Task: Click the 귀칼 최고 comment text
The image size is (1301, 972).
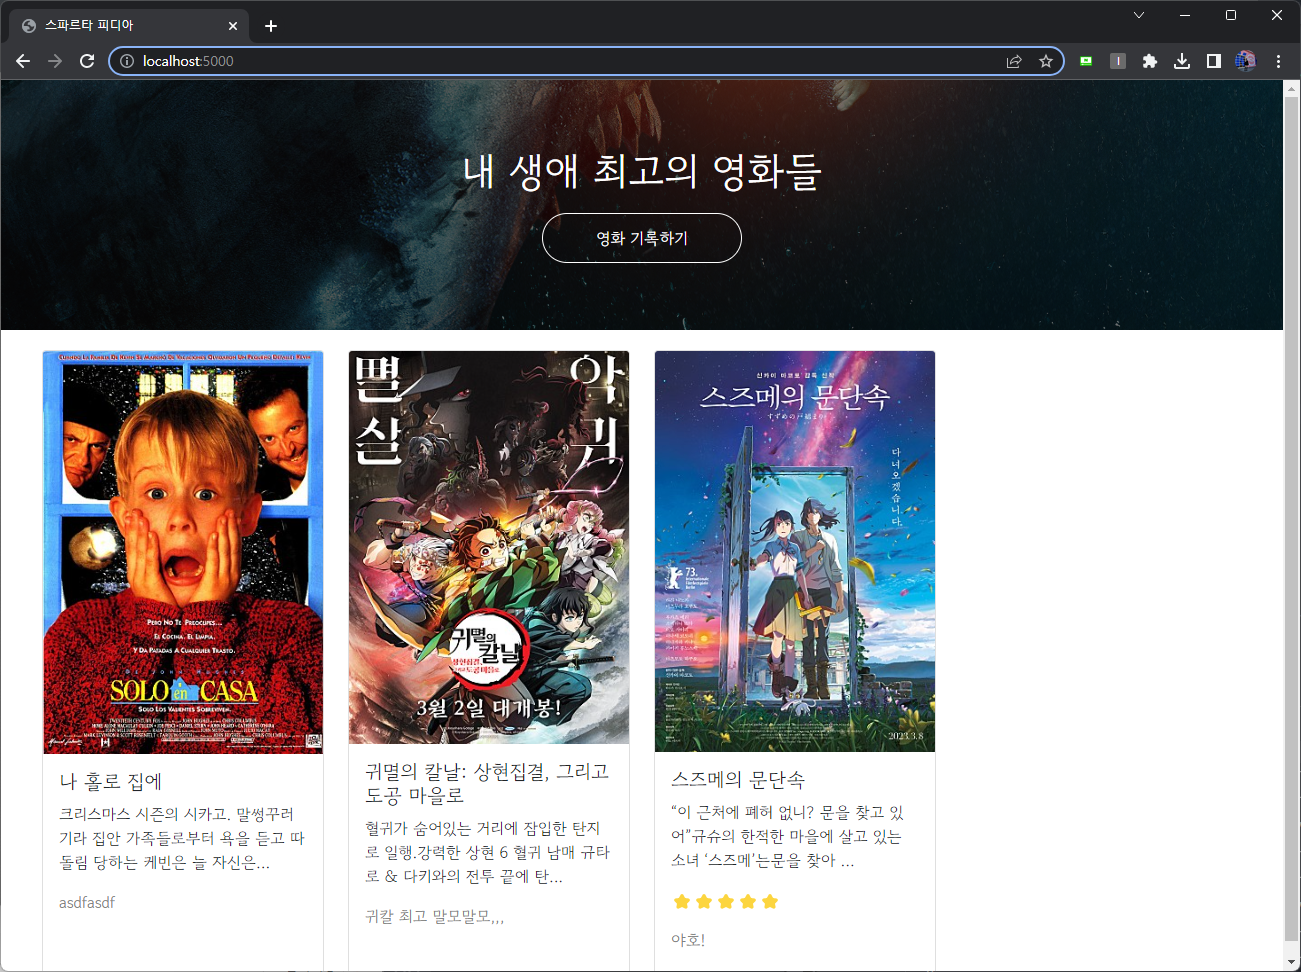Action: tap(435, 916)
